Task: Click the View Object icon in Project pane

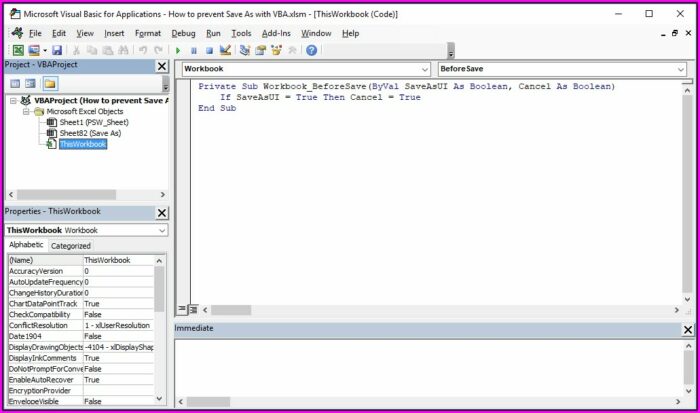Action: (30, 83)
